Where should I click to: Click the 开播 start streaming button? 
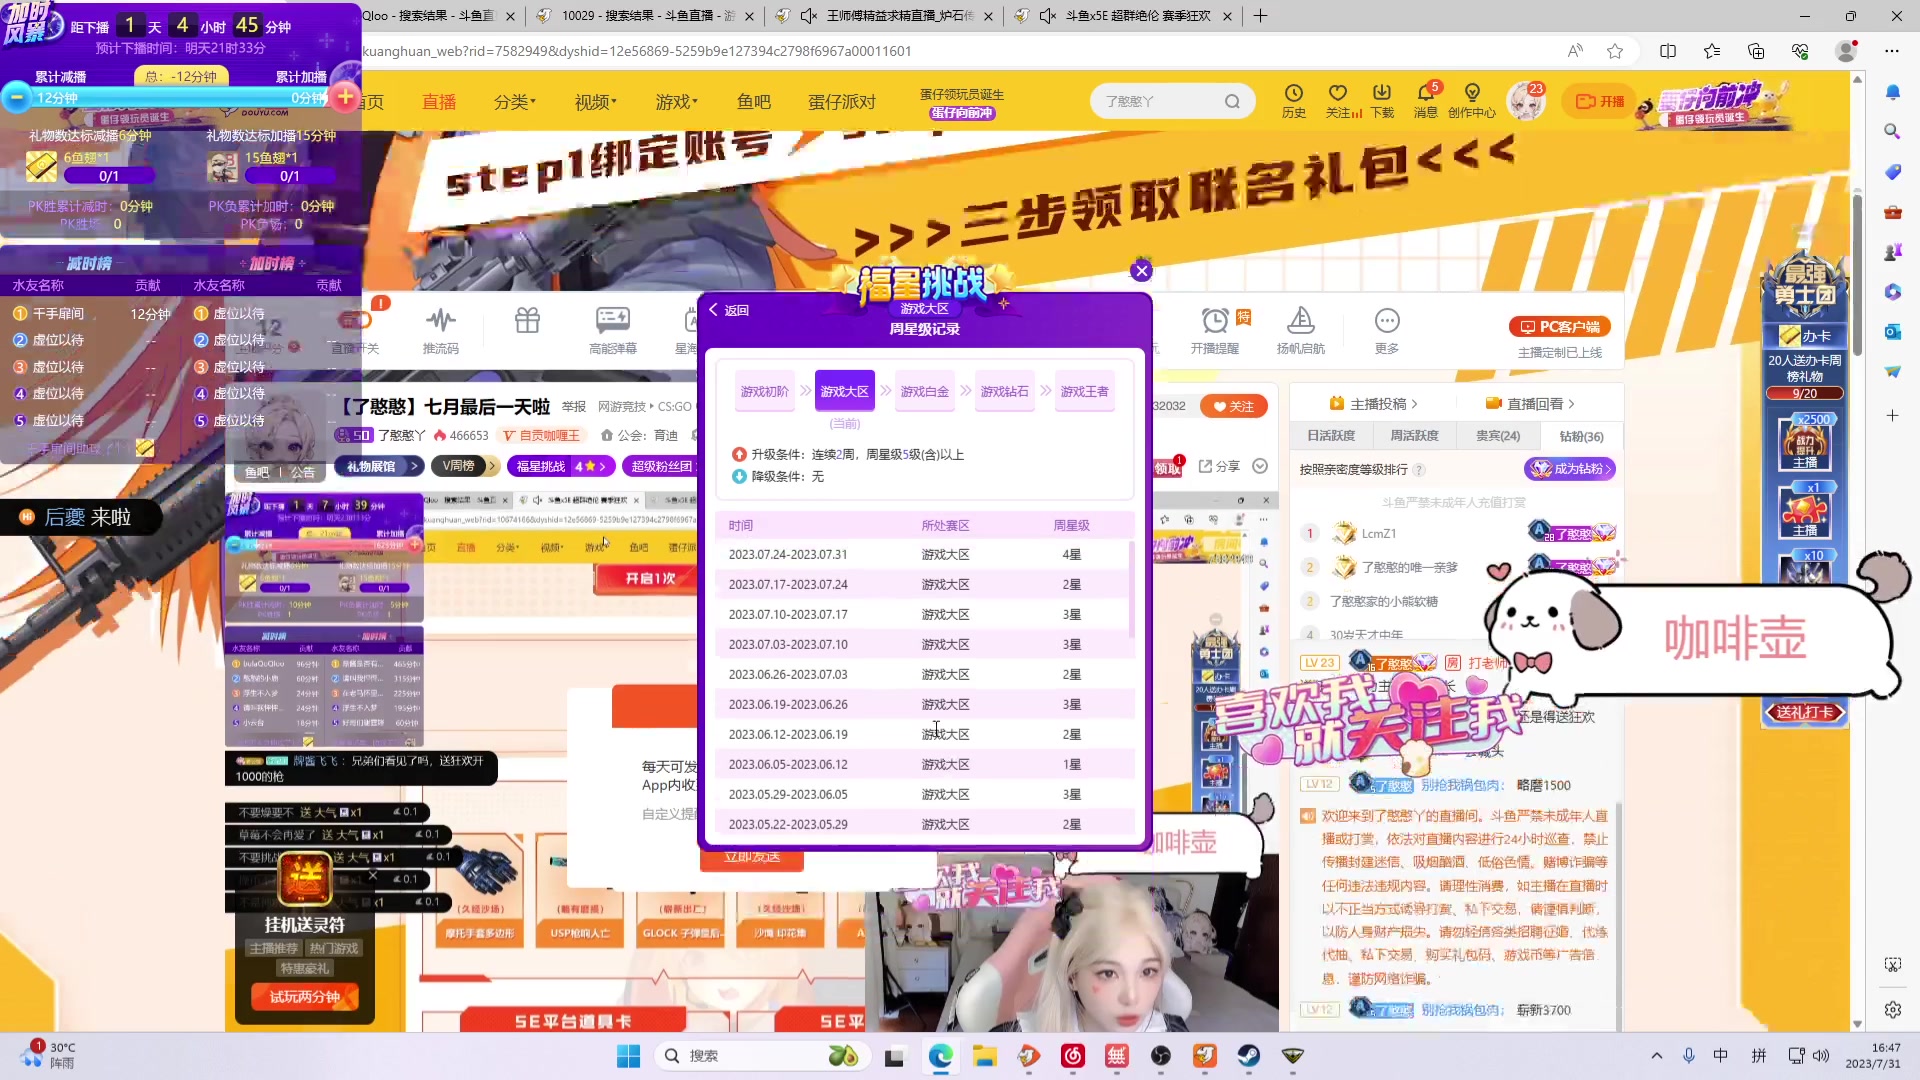pos(1600,101)
